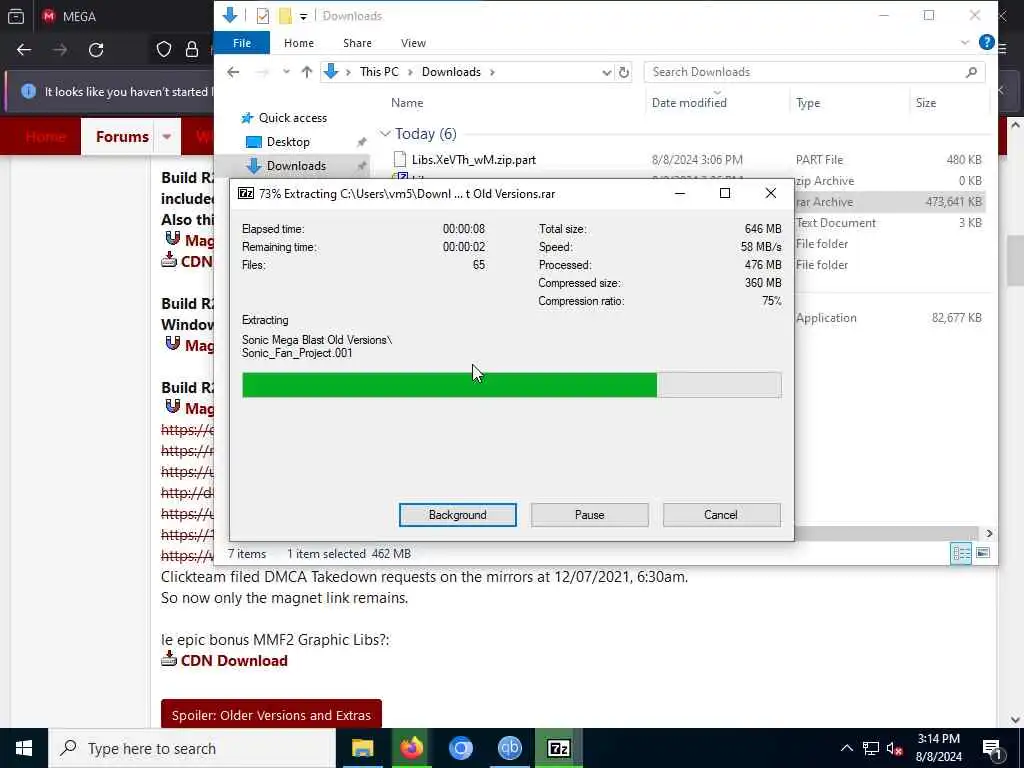This screenshot has width=1024, height=768.
Task: Open 7-Zip from taskbar
Action: point(558,748)
